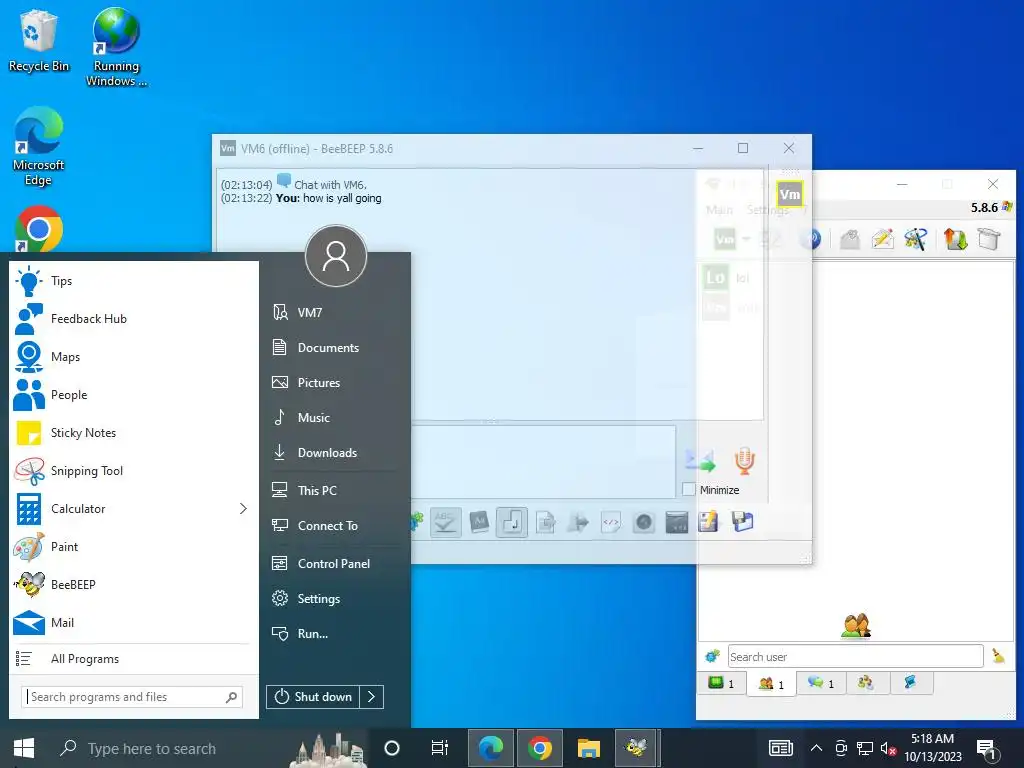
Task: Click the white bucket icon in main toolbar
Action: pyautogui.click(x=989, y=239)
